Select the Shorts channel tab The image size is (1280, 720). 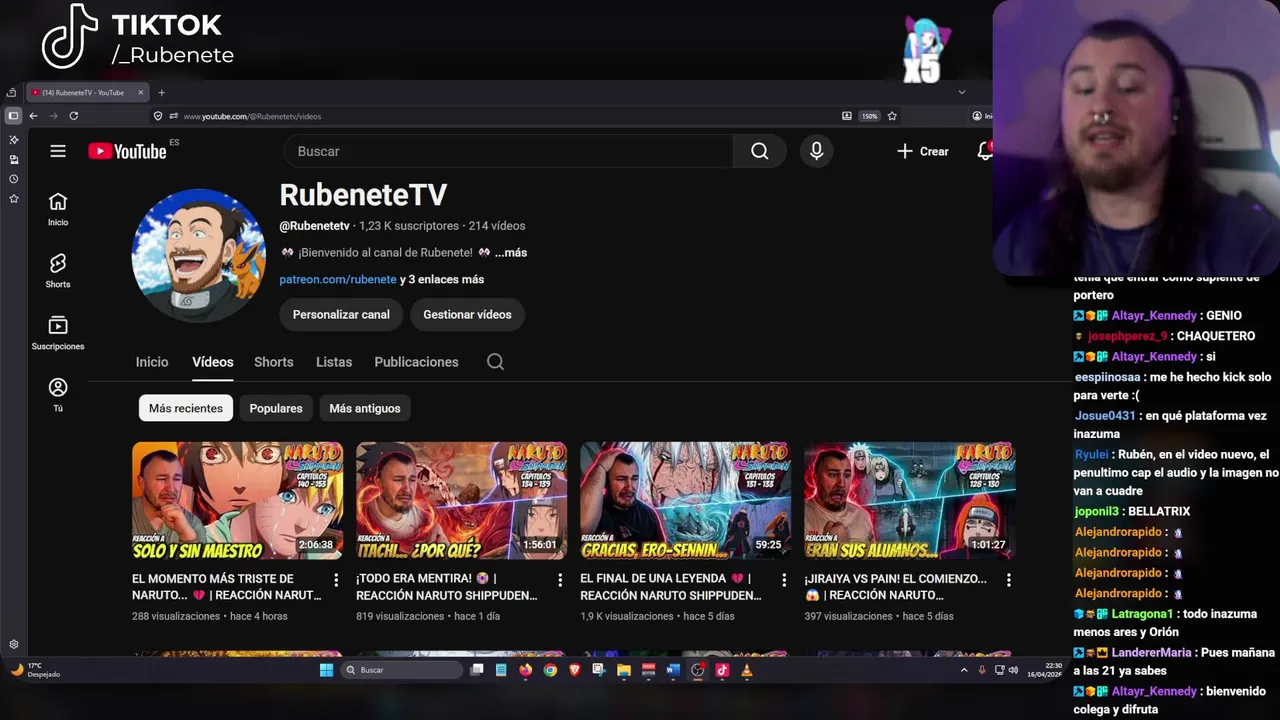pyautogui.click(x=273, y=362)
